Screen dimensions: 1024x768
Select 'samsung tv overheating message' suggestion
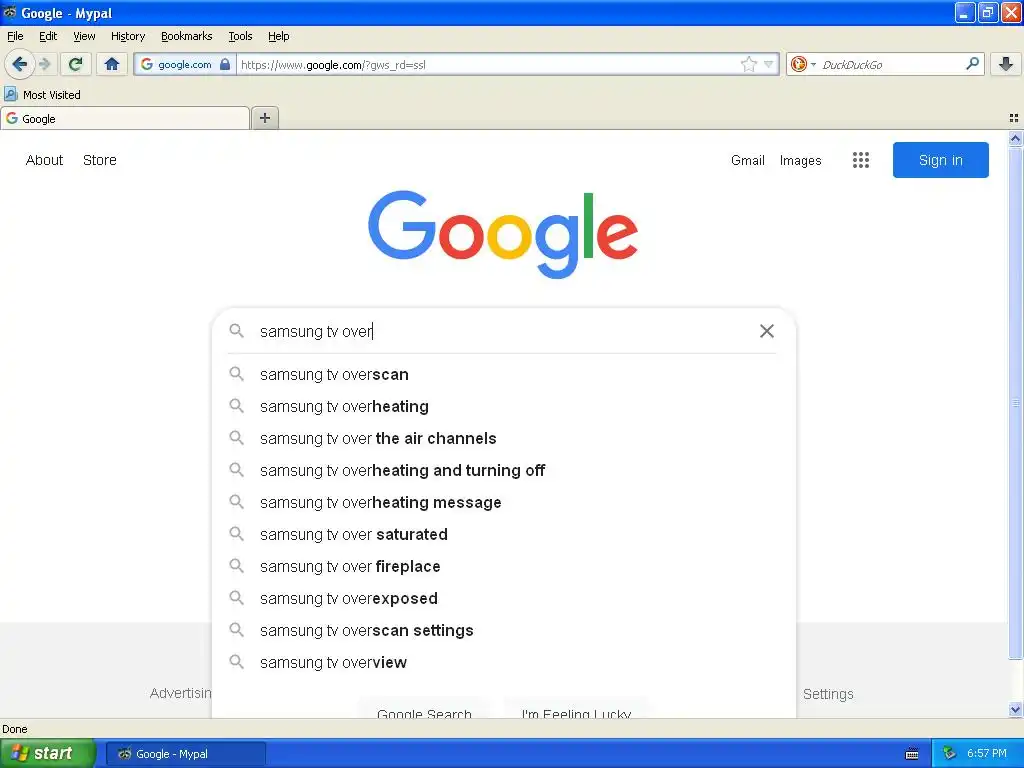pyautogui.click(x=503, y=502)
